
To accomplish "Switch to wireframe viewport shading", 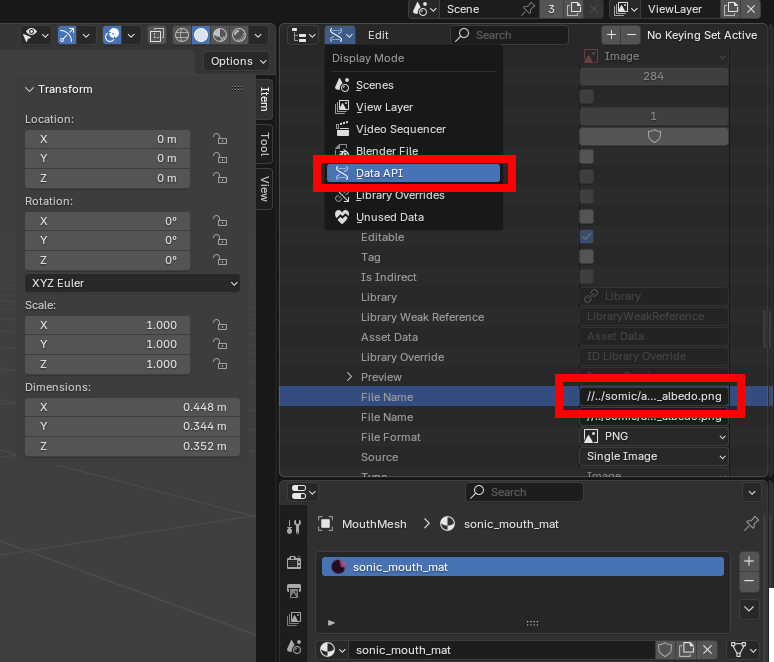I will pyautogui.click(x=182, y=35).
